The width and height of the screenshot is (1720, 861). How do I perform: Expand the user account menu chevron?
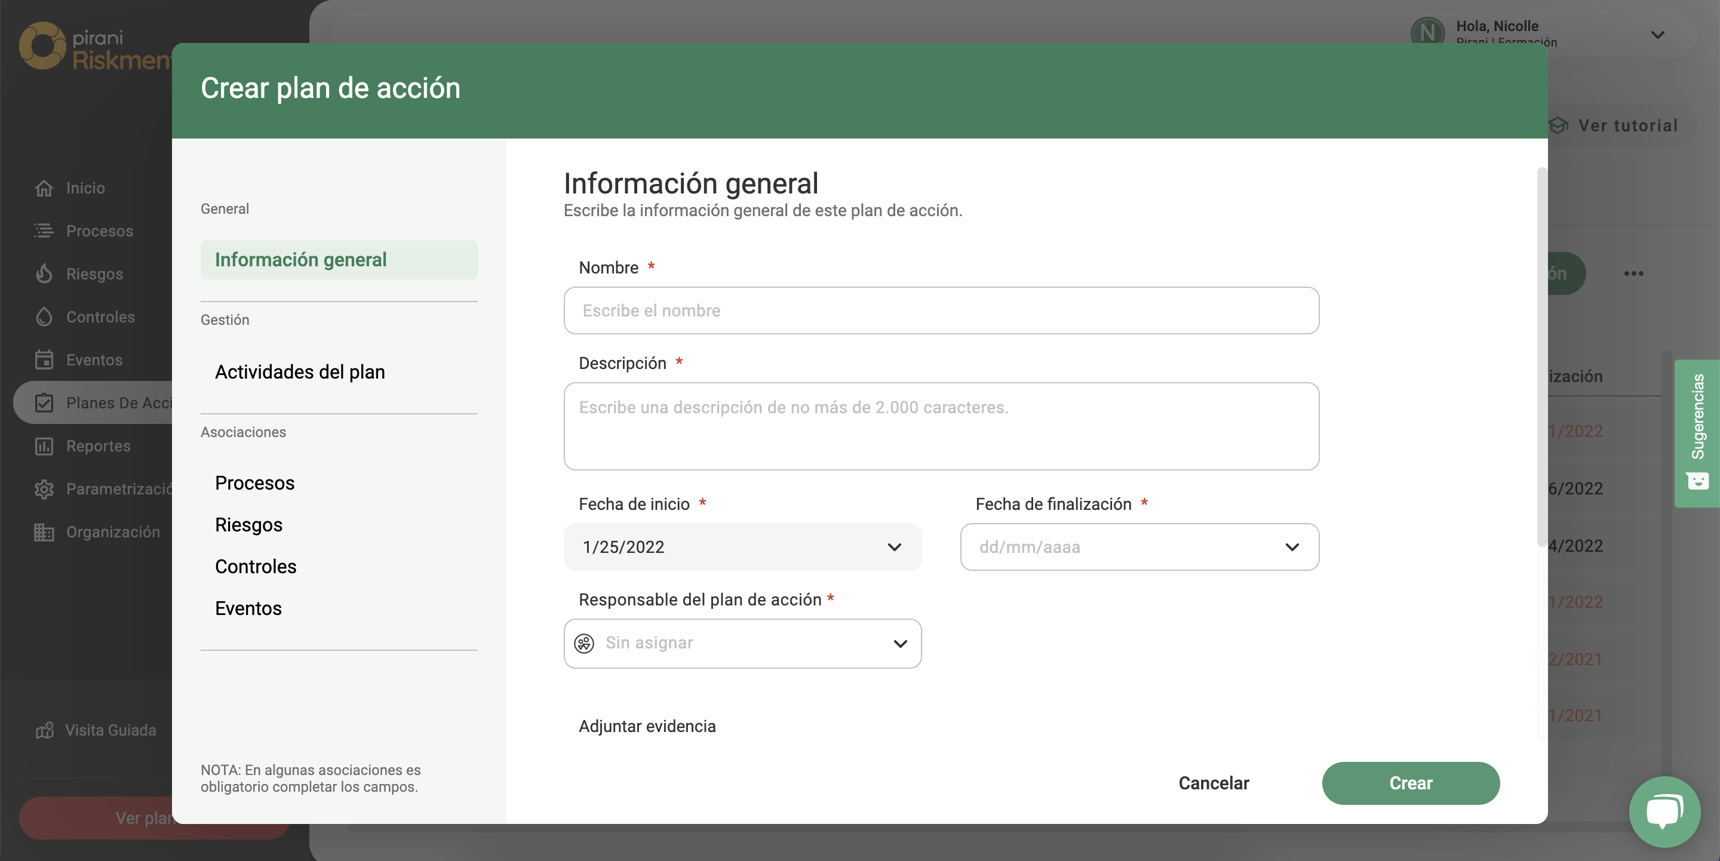coord(1657,35)
